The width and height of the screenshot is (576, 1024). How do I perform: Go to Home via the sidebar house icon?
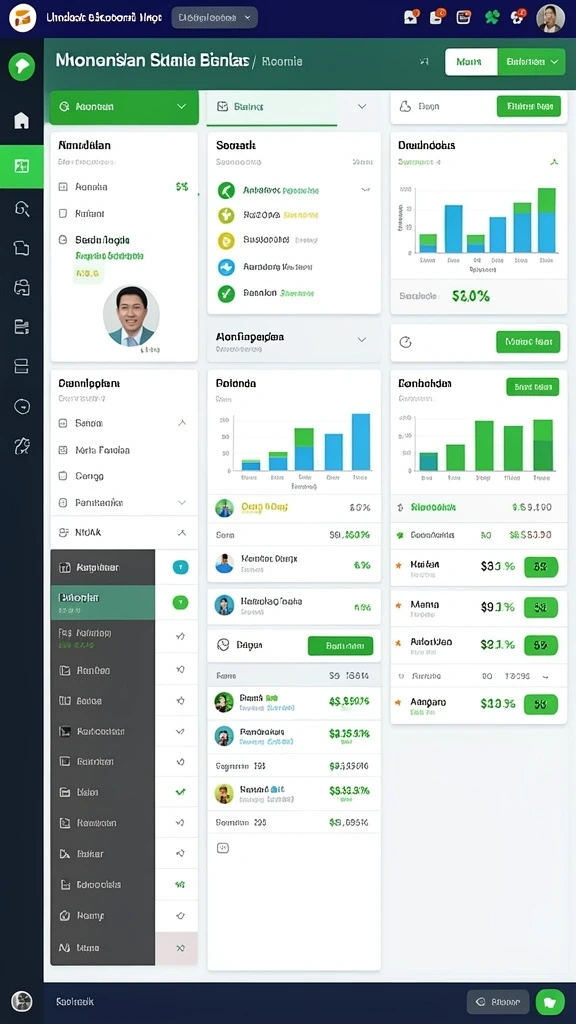click(x=22, y=120)
